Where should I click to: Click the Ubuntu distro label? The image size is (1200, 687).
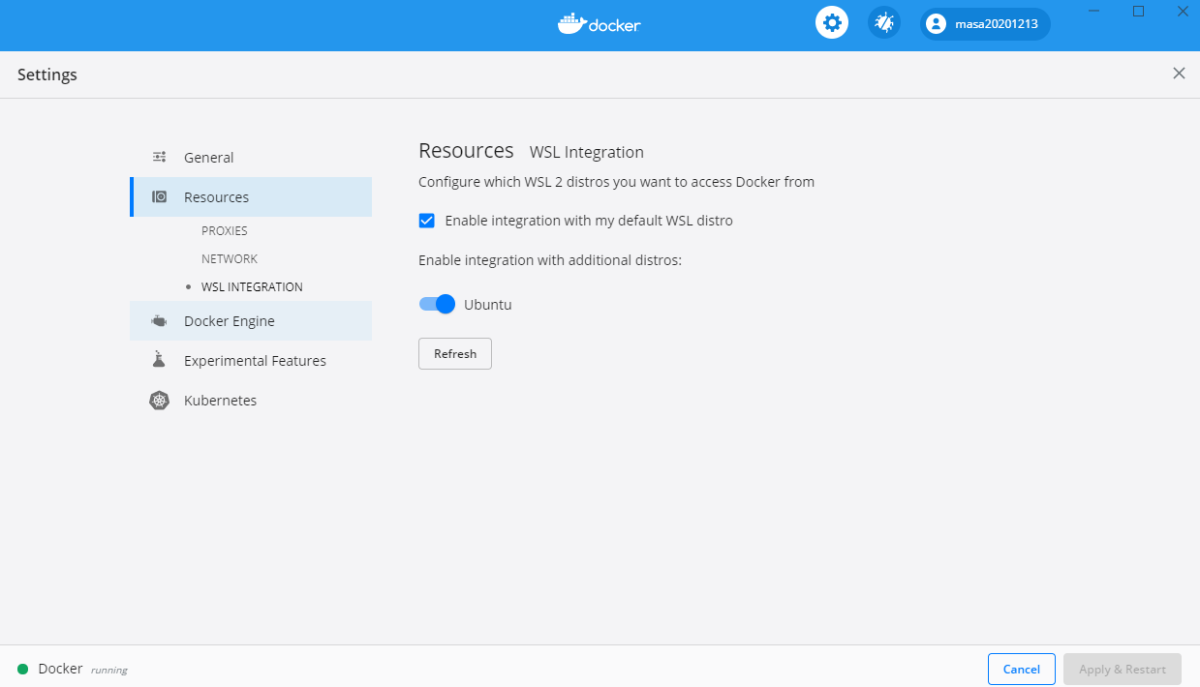click(488, 304)
